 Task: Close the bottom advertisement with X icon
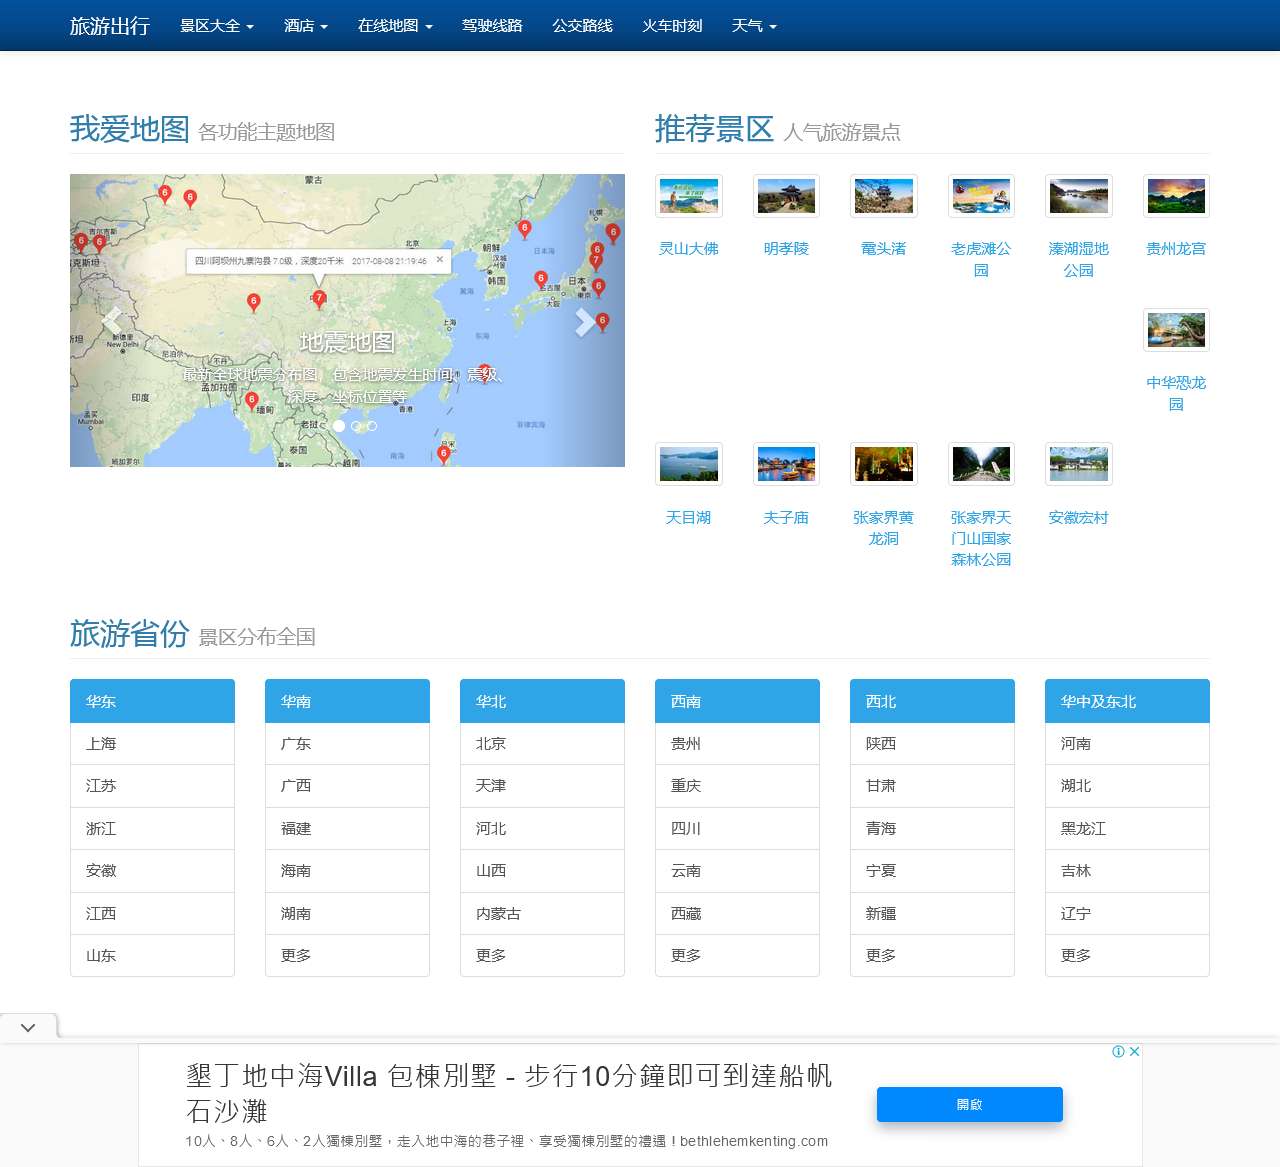(1135, 1051)
